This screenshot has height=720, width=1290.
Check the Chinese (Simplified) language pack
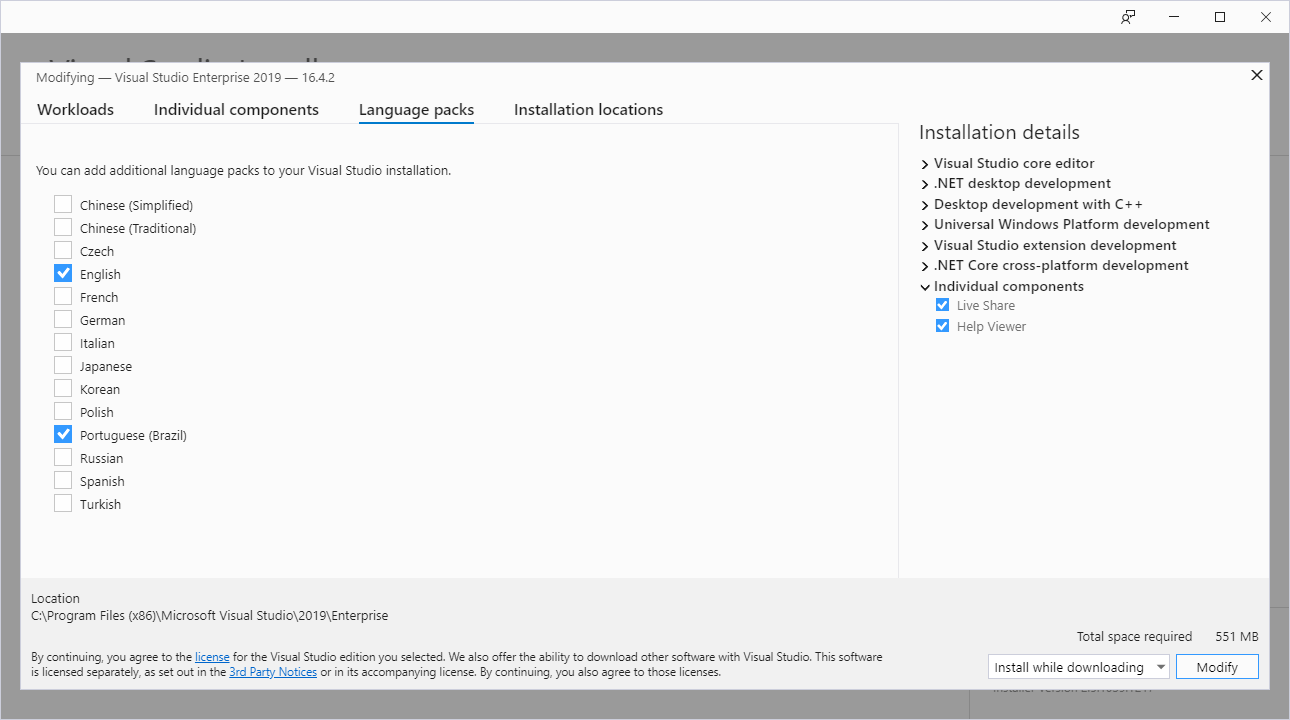[63, 204]
